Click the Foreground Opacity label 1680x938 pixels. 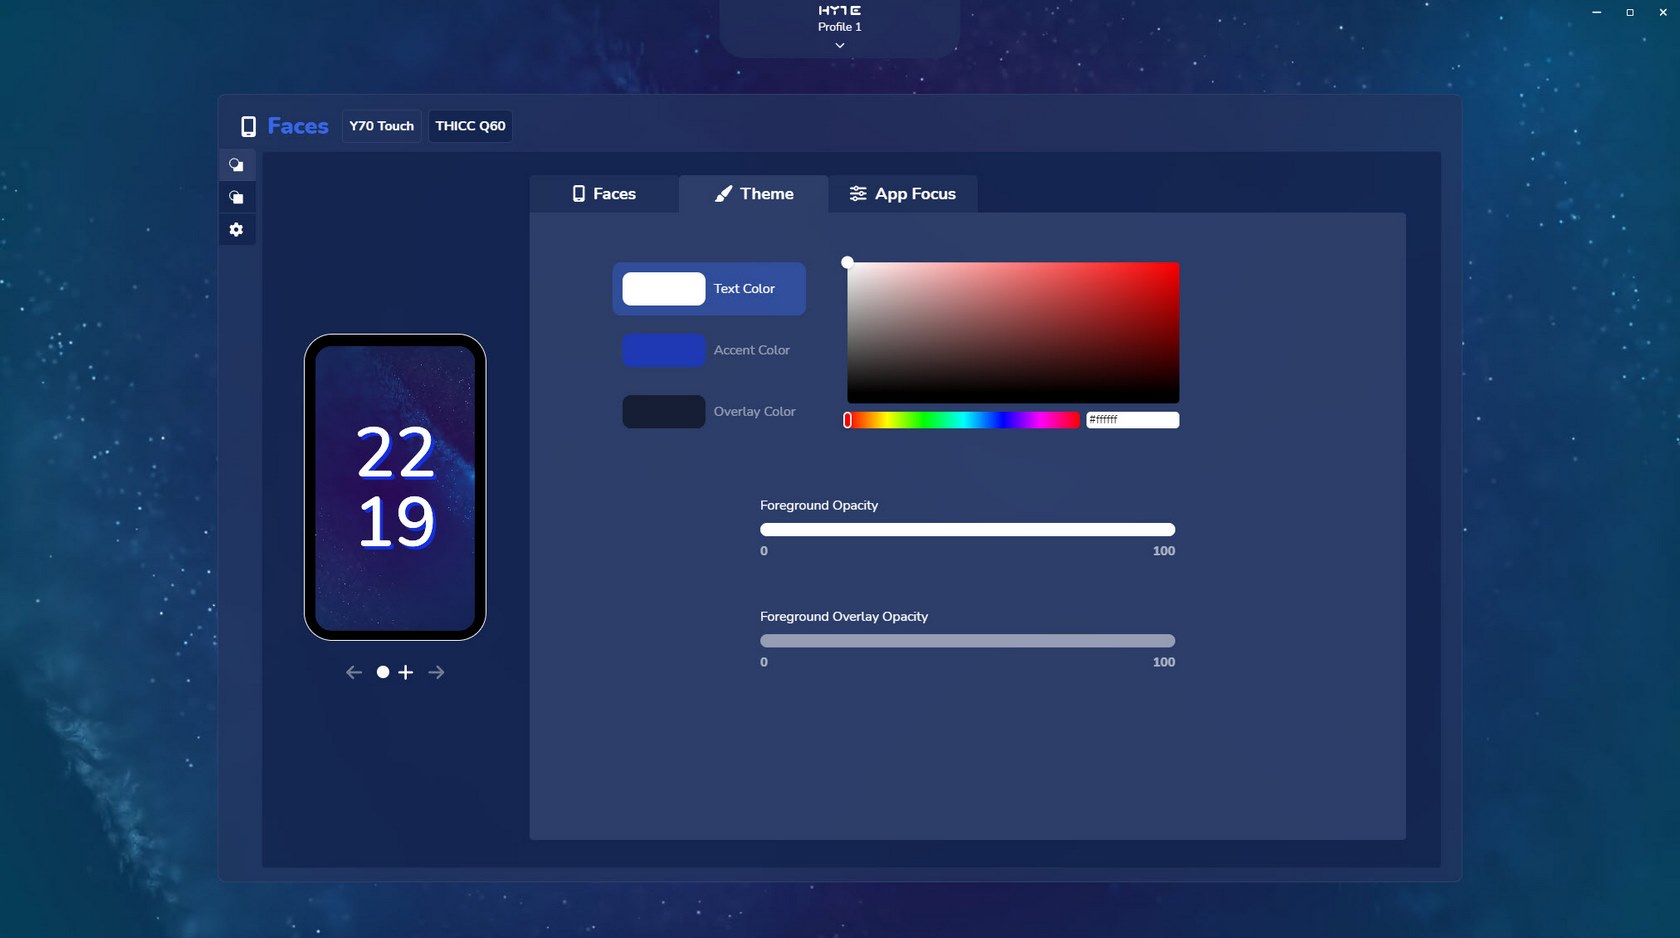point(819,505)
